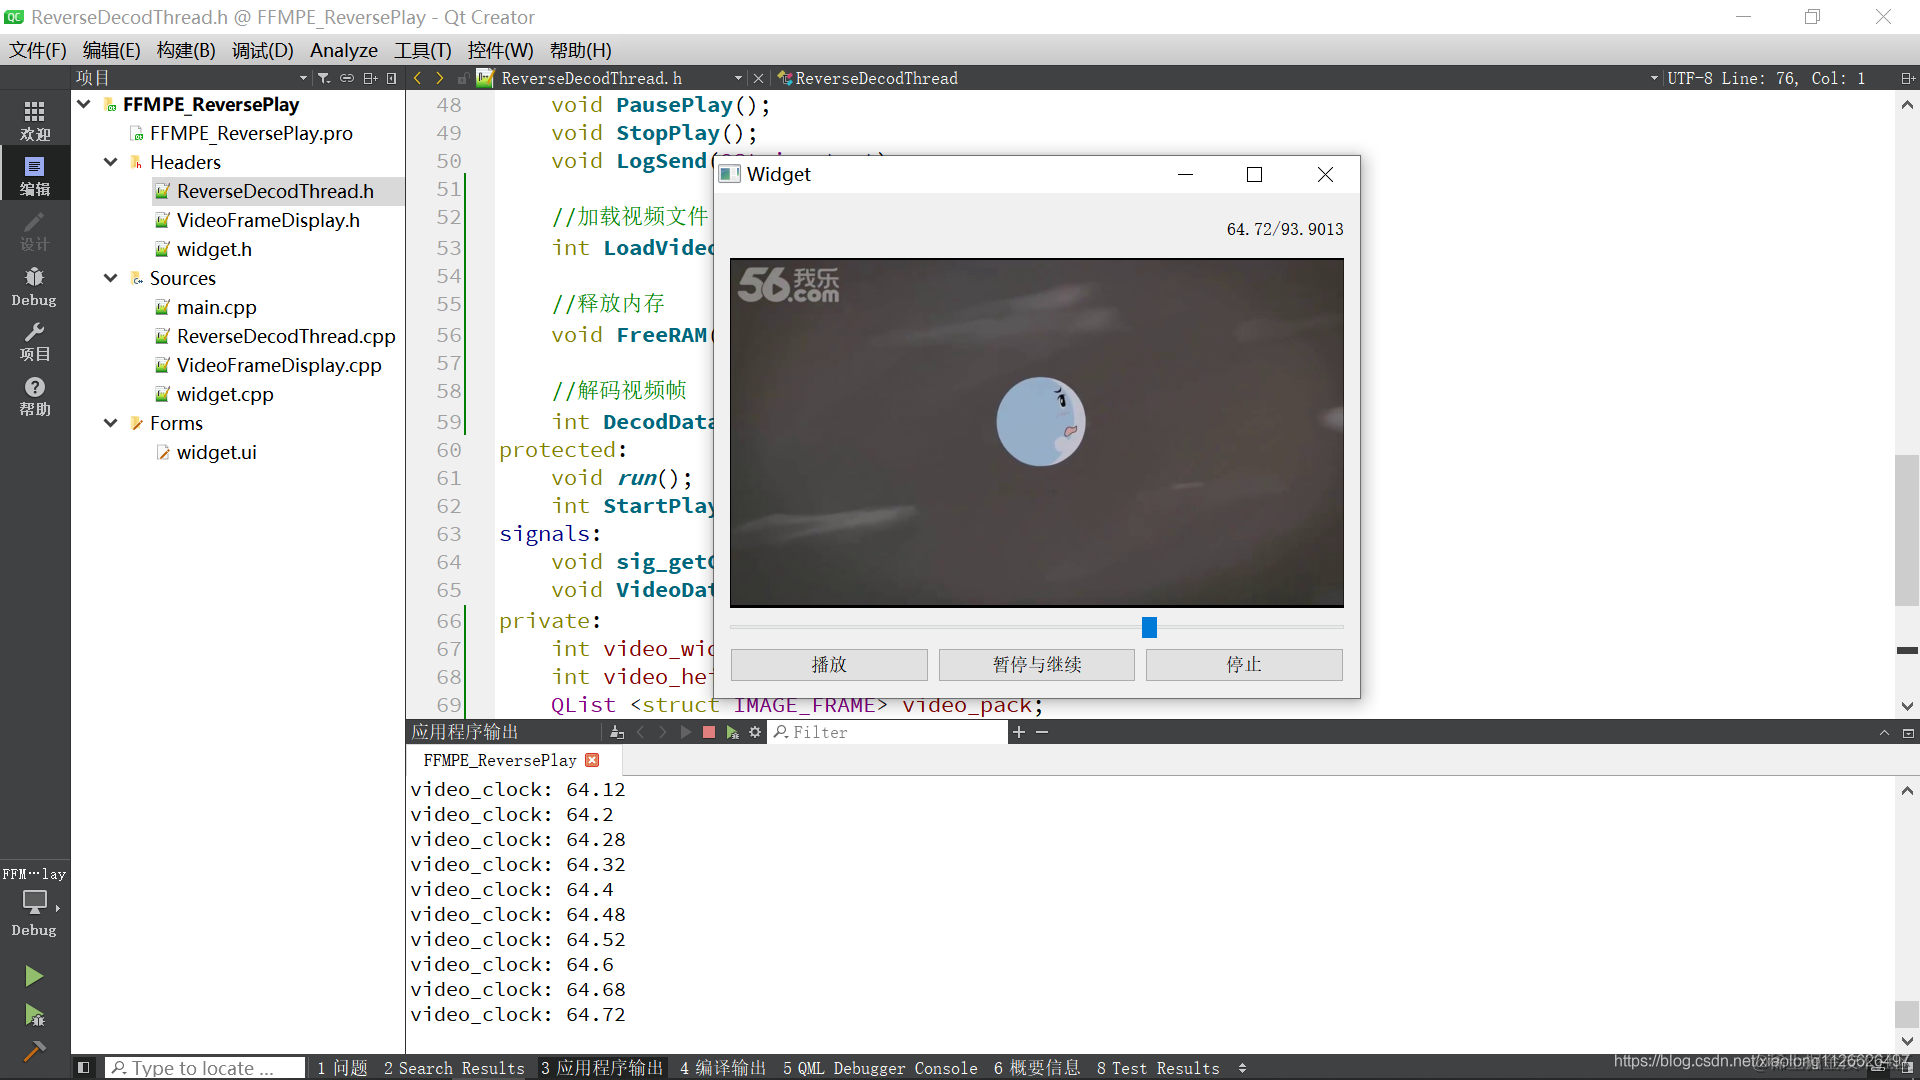Click the Filter input in output pane
Viewport: 1920px width, 1080px height.
(x=890, y=732)
